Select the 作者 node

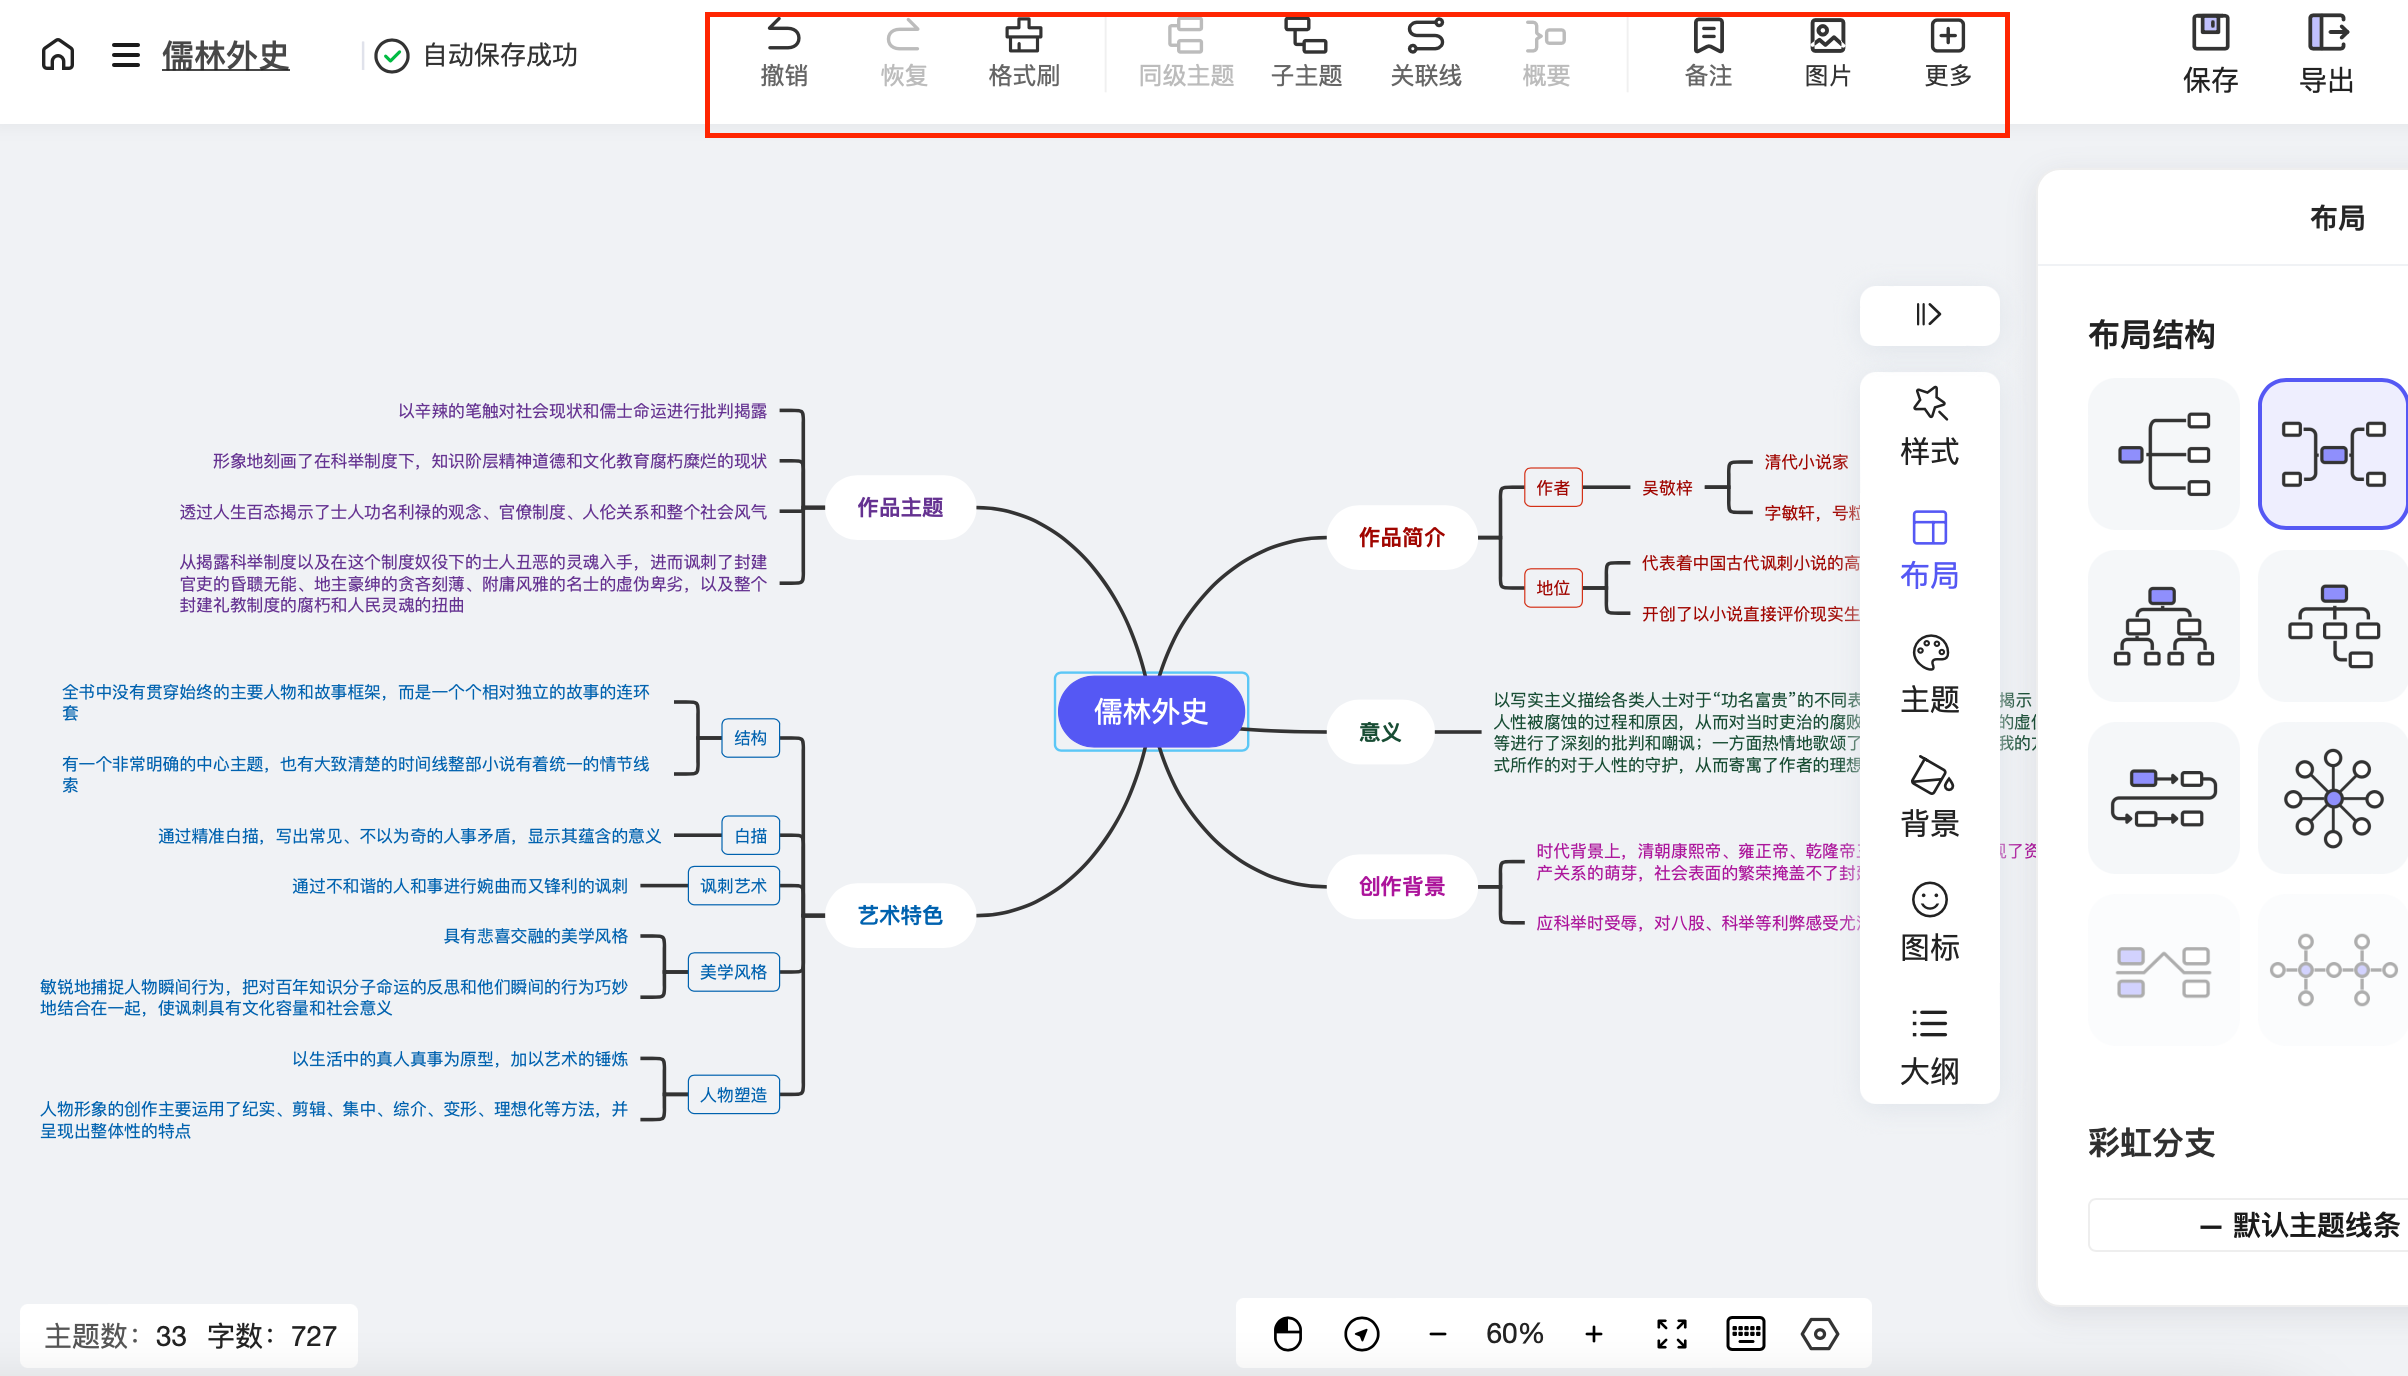pyautogui.click(x=1553, y=488)
